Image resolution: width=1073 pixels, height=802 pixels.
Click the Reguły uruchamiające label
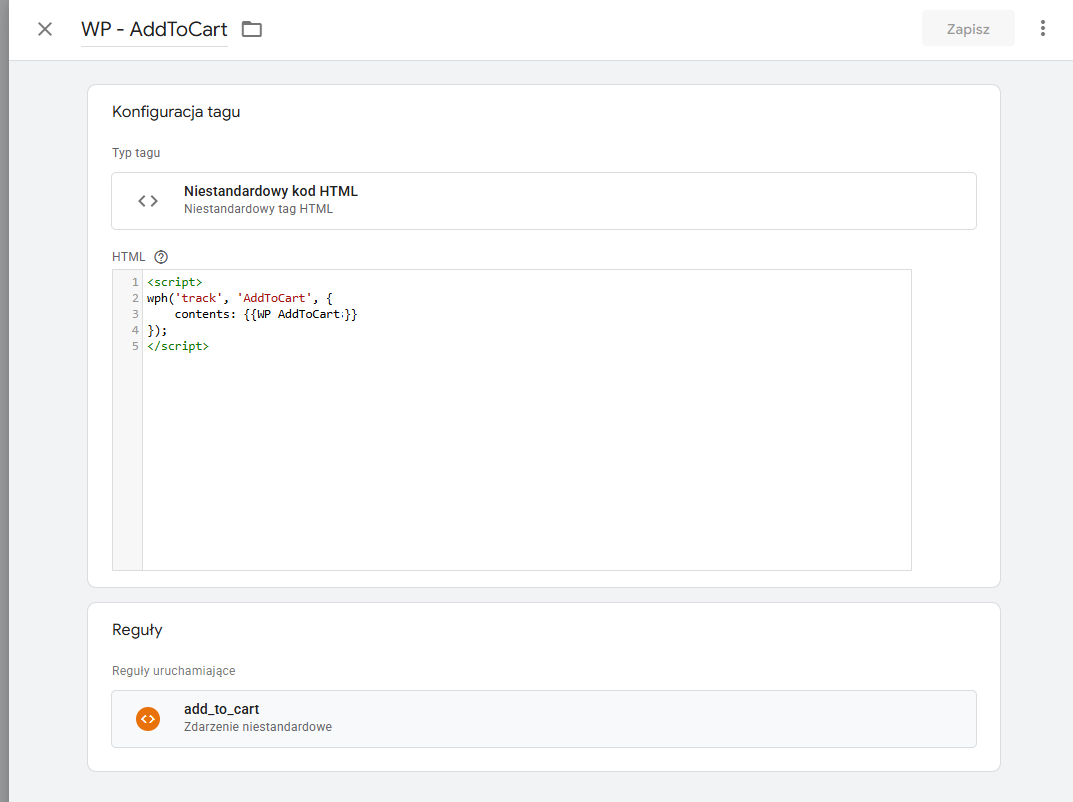[x=174, y=671]
